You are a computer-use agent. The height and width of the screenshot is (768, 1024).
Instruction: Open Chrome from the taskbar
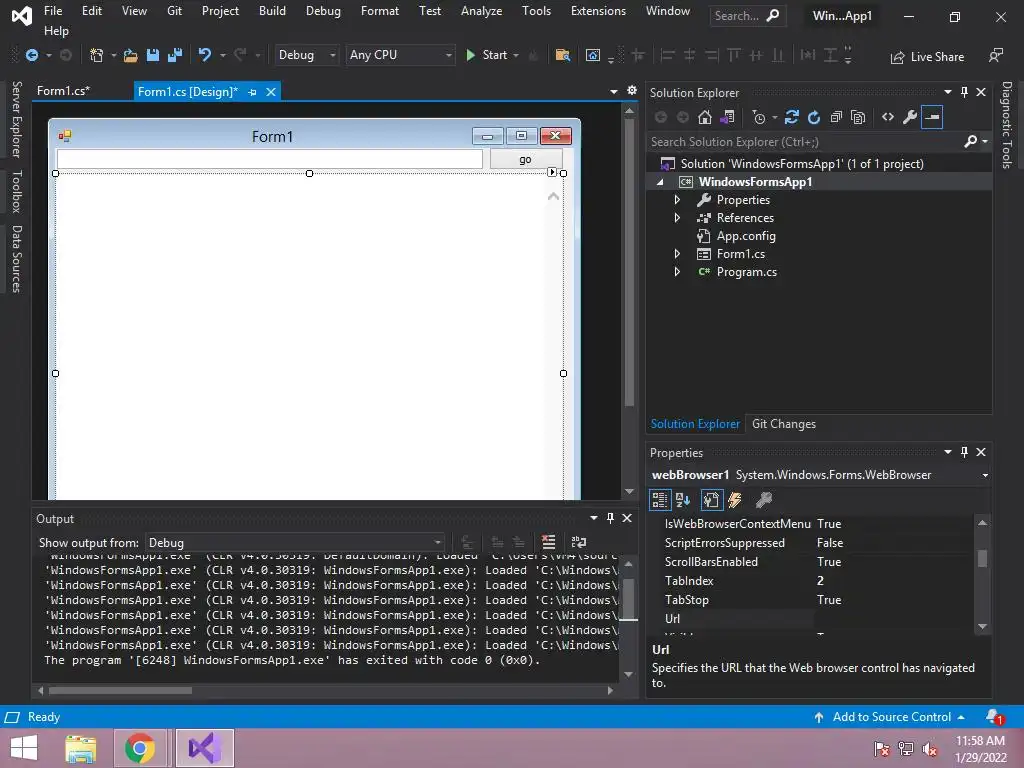point(140,748)
